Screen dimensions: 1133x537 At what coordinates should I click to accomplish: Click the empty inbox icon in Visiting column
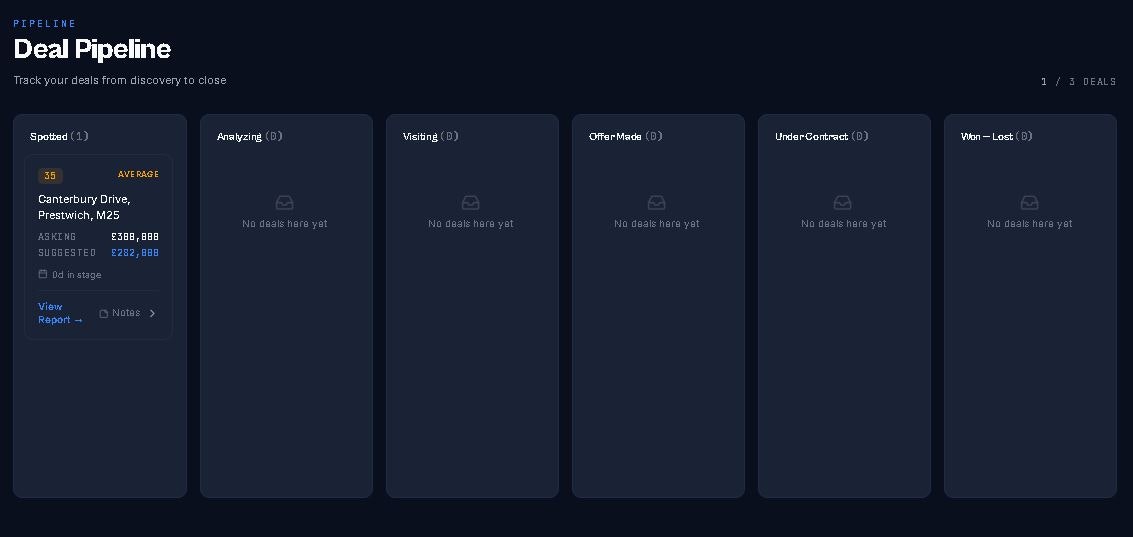coord(470,202)
